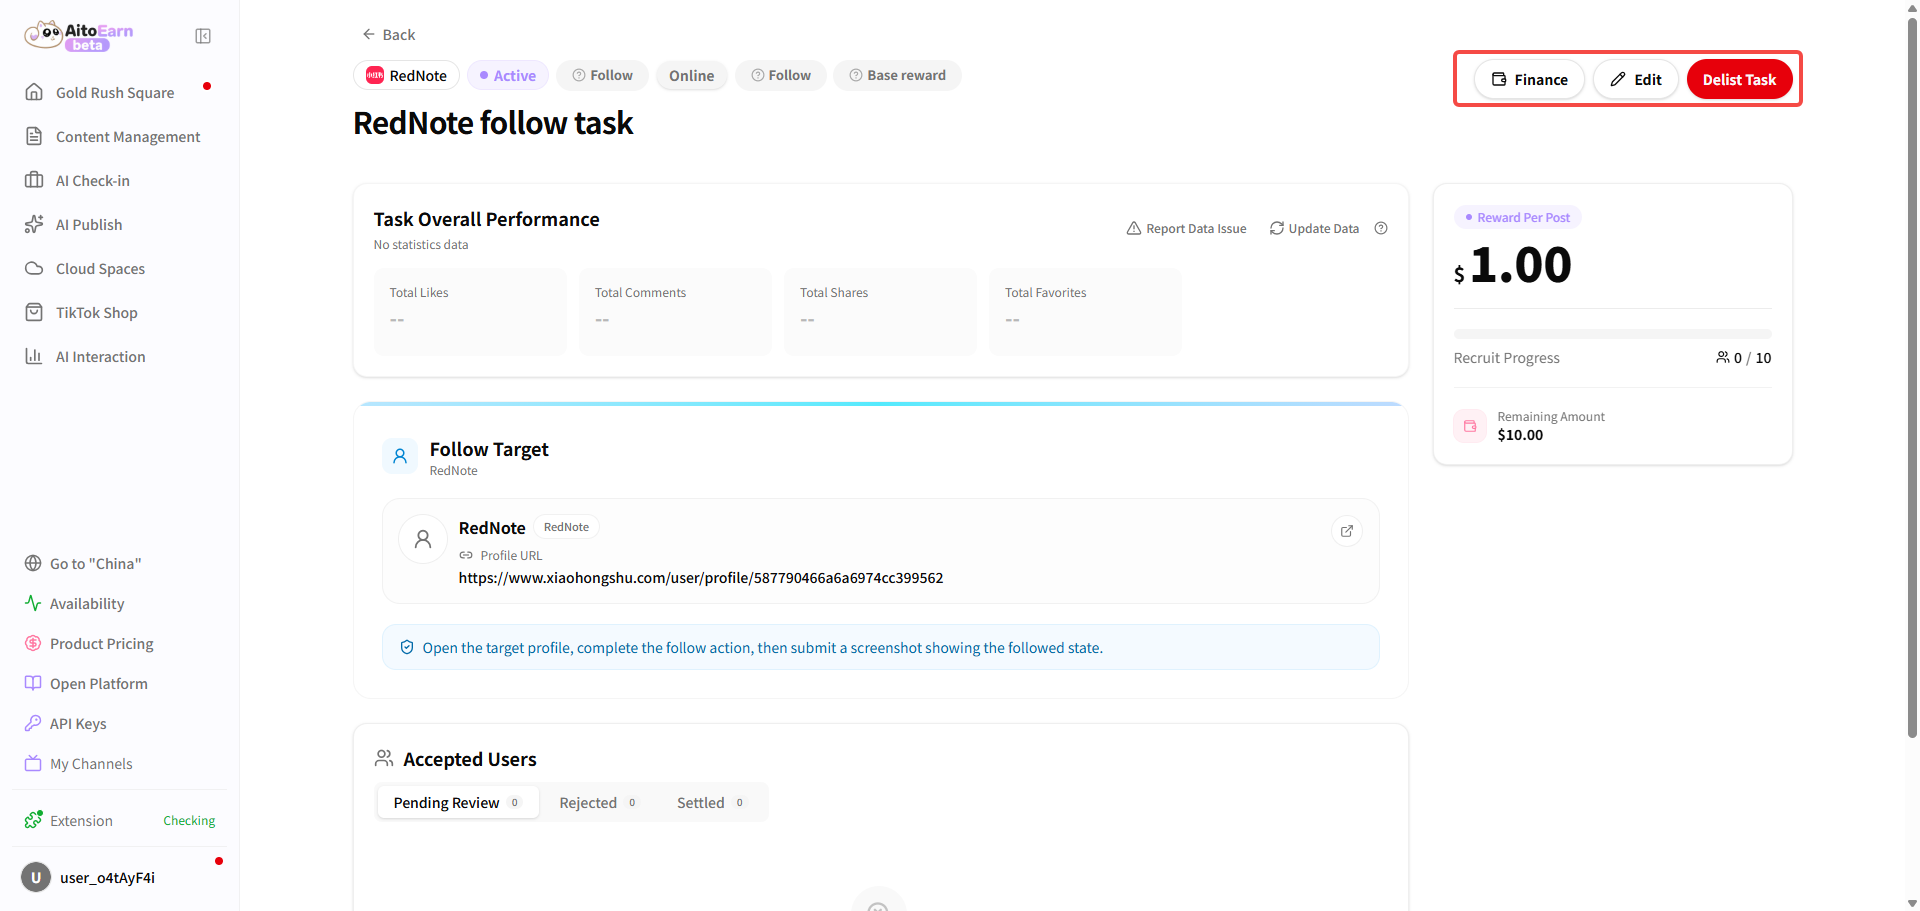
Task: Click the Recruit Progress bar
Action: tap(1612, 334)
